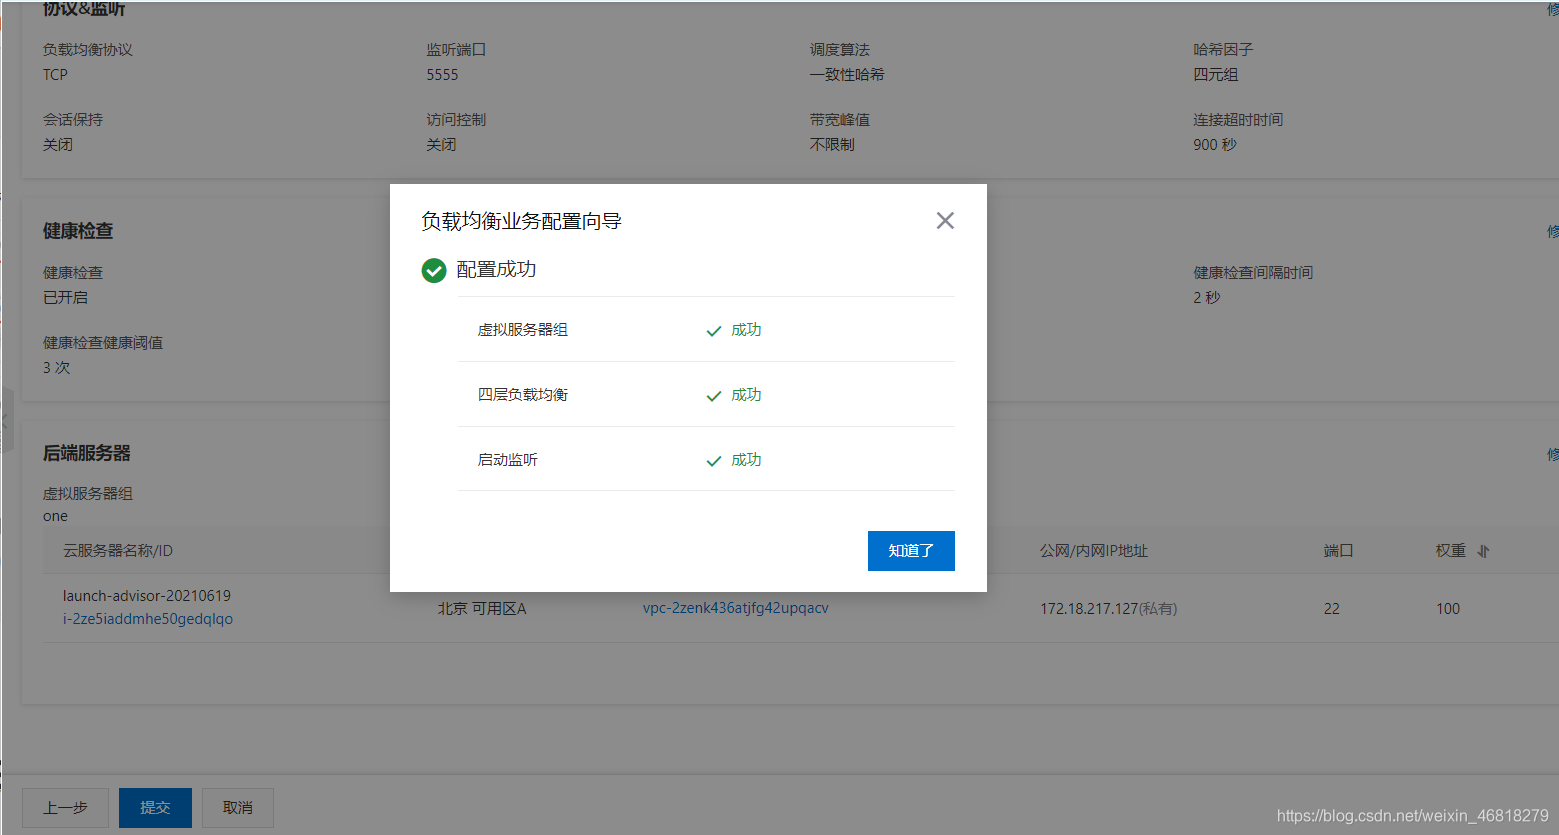Open the vpc-2zenk436atjfg42upqacv link
This screenshot has width=1559, height=835.
pyautogui.click(x=736, y=607)
